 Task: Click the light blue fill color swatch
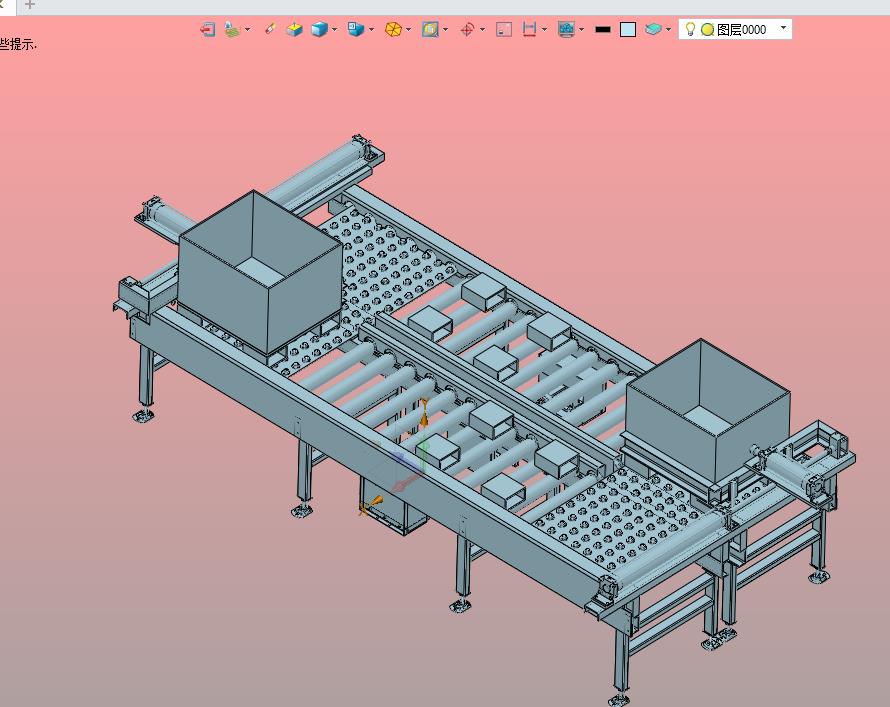coord(628,30)
